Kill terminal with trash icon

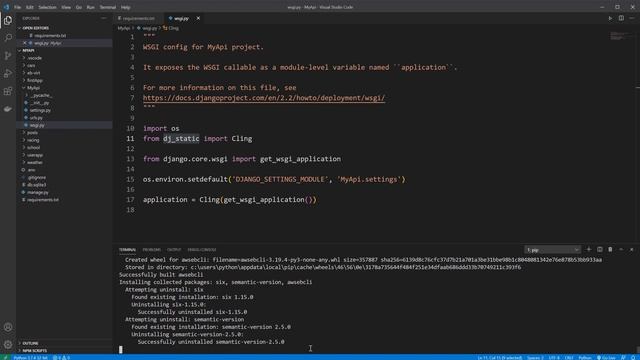(610, 249)
